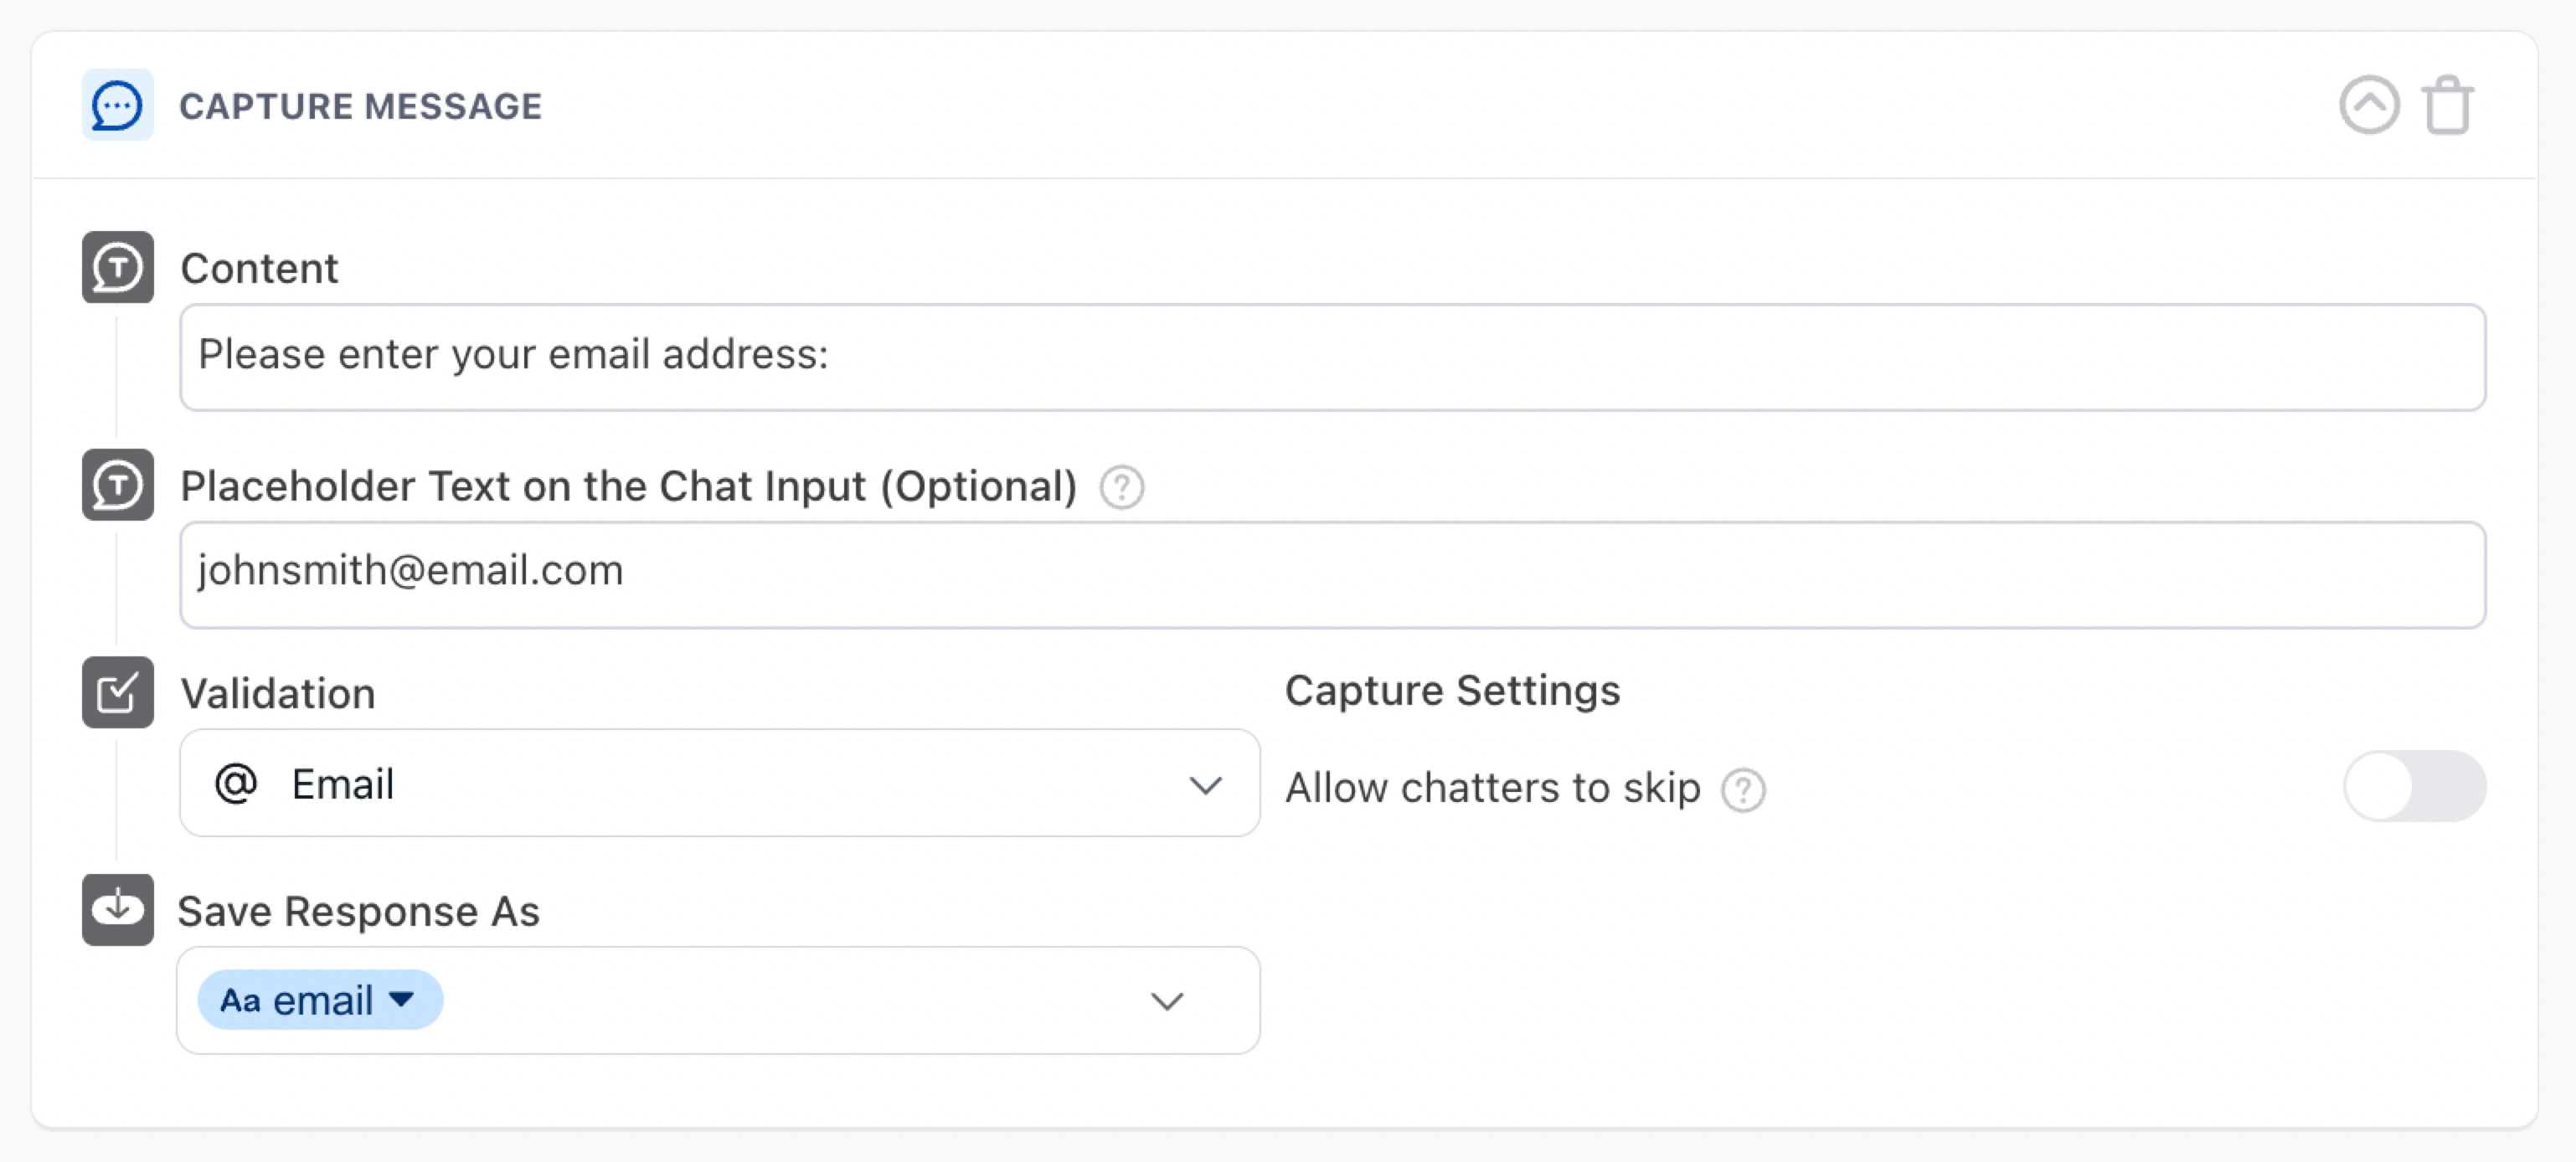Viewport: 2576px width, 1162px height.
Task: Enable Allow chatters to skip toggle
Action: click(2414, 786)
